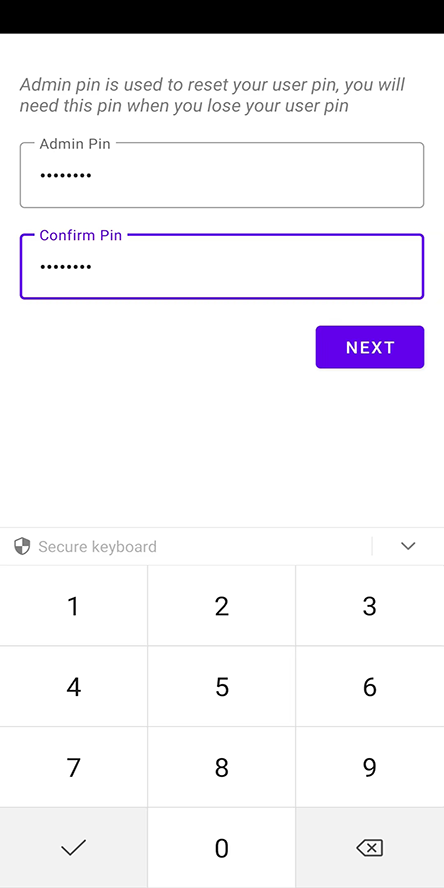The width and height of the screenshot is (444, 888).
Task: Tap digit 2 on the keypad
Action: (222, 606)
